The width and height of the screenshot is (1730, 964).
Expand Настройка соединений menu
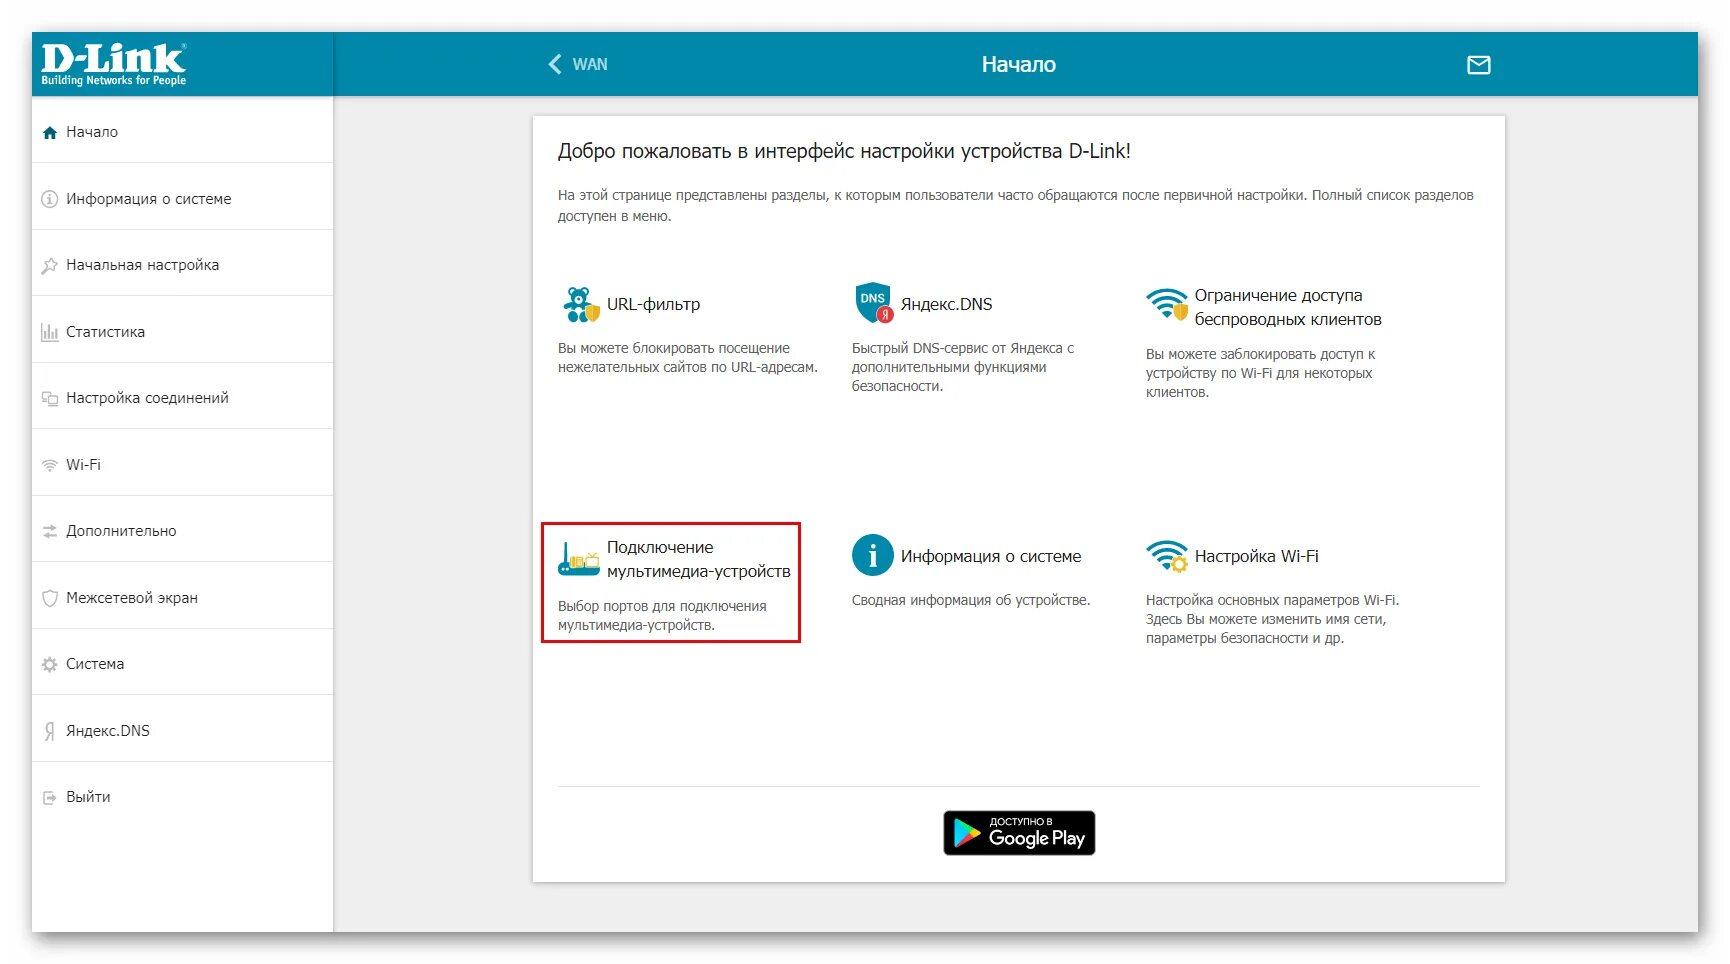point(182,398)
